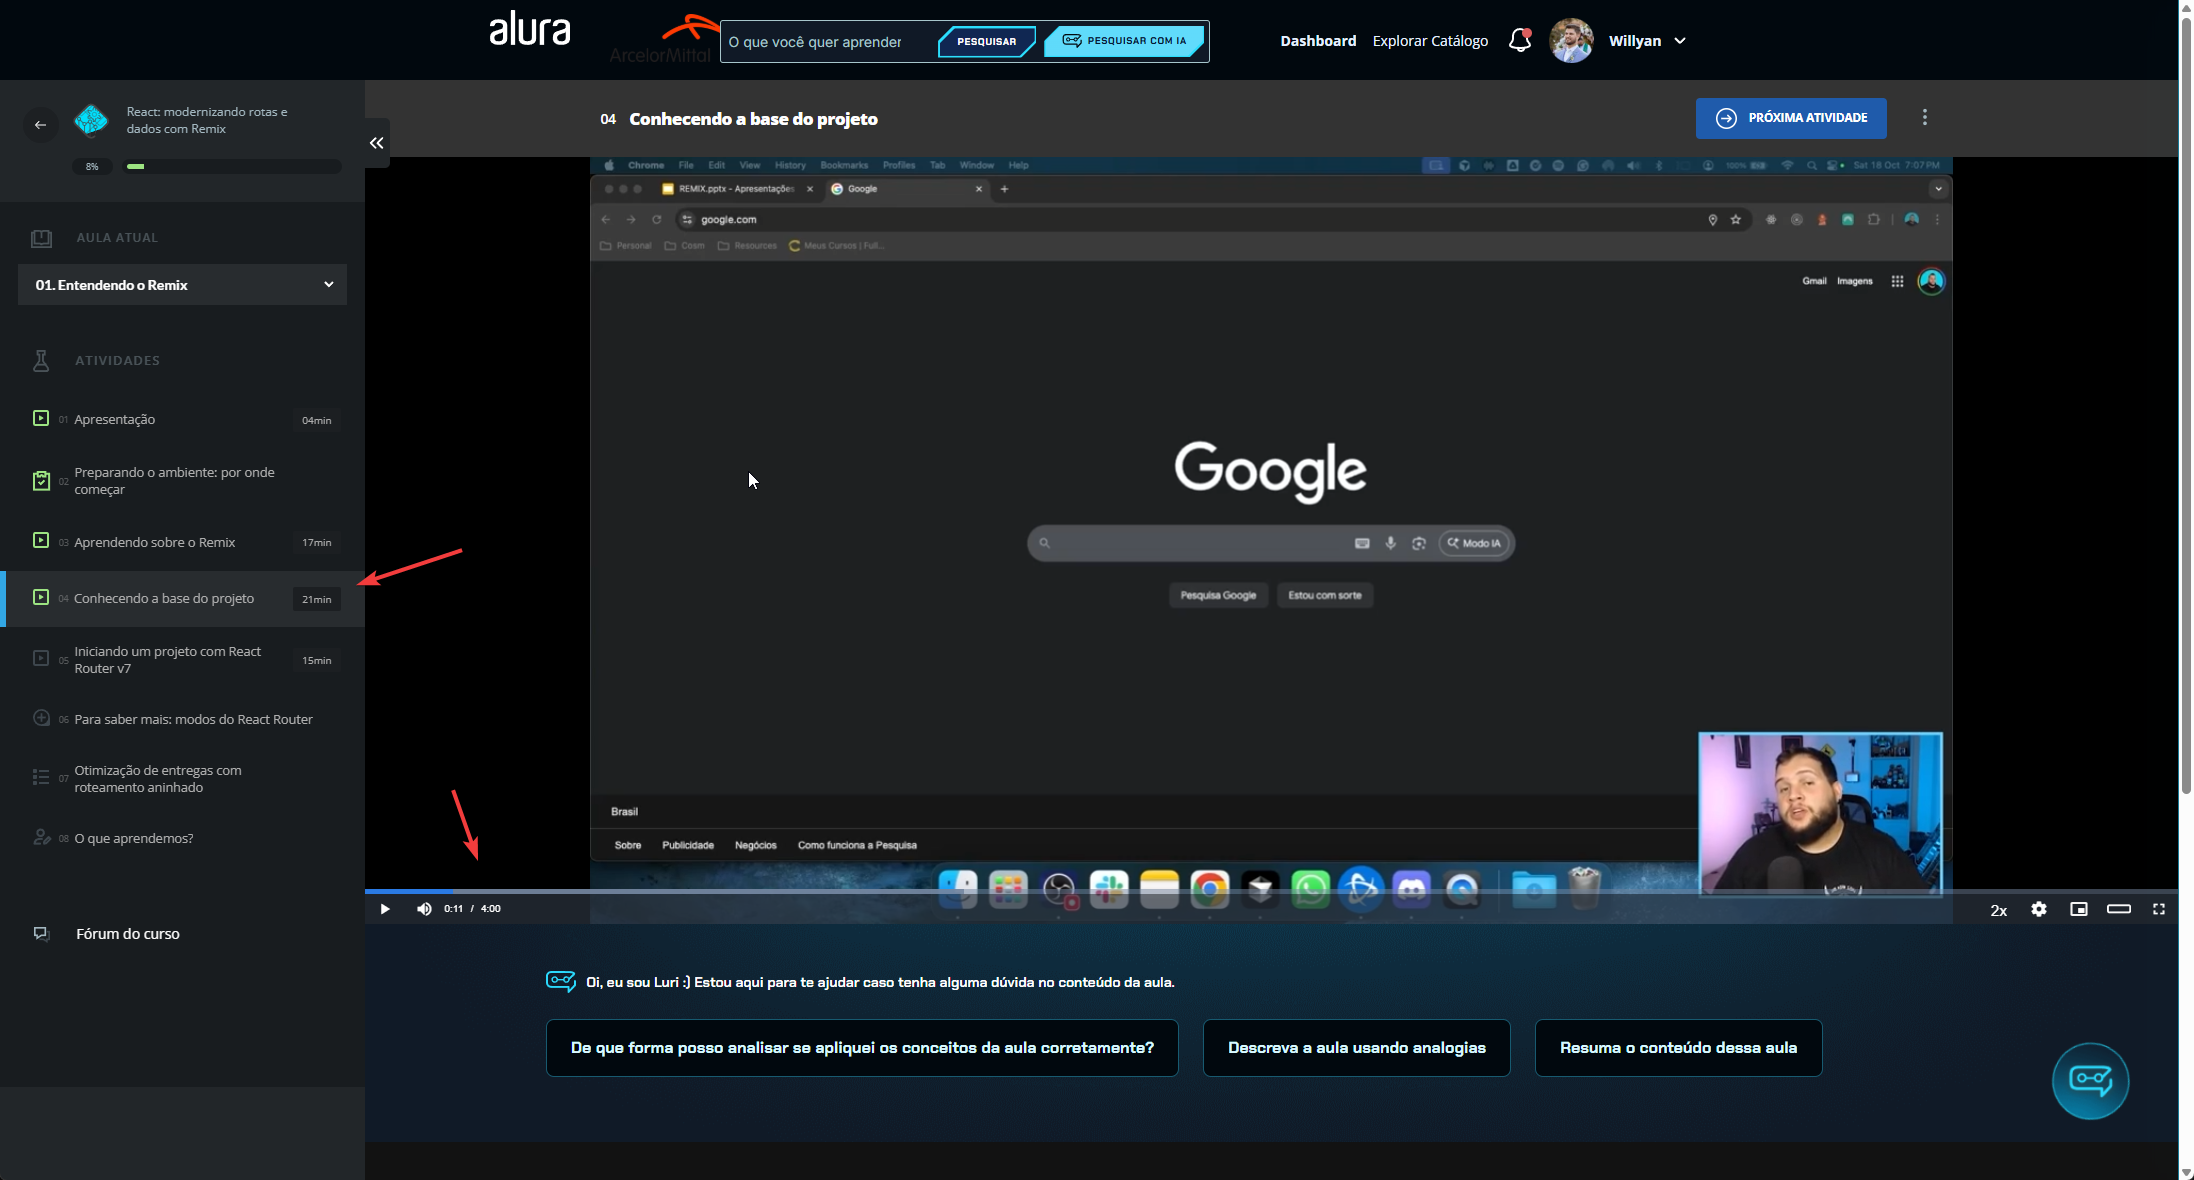
Task: Navigate to the Dashboard
Action: pyautogui.click(x=1317, y=41)
